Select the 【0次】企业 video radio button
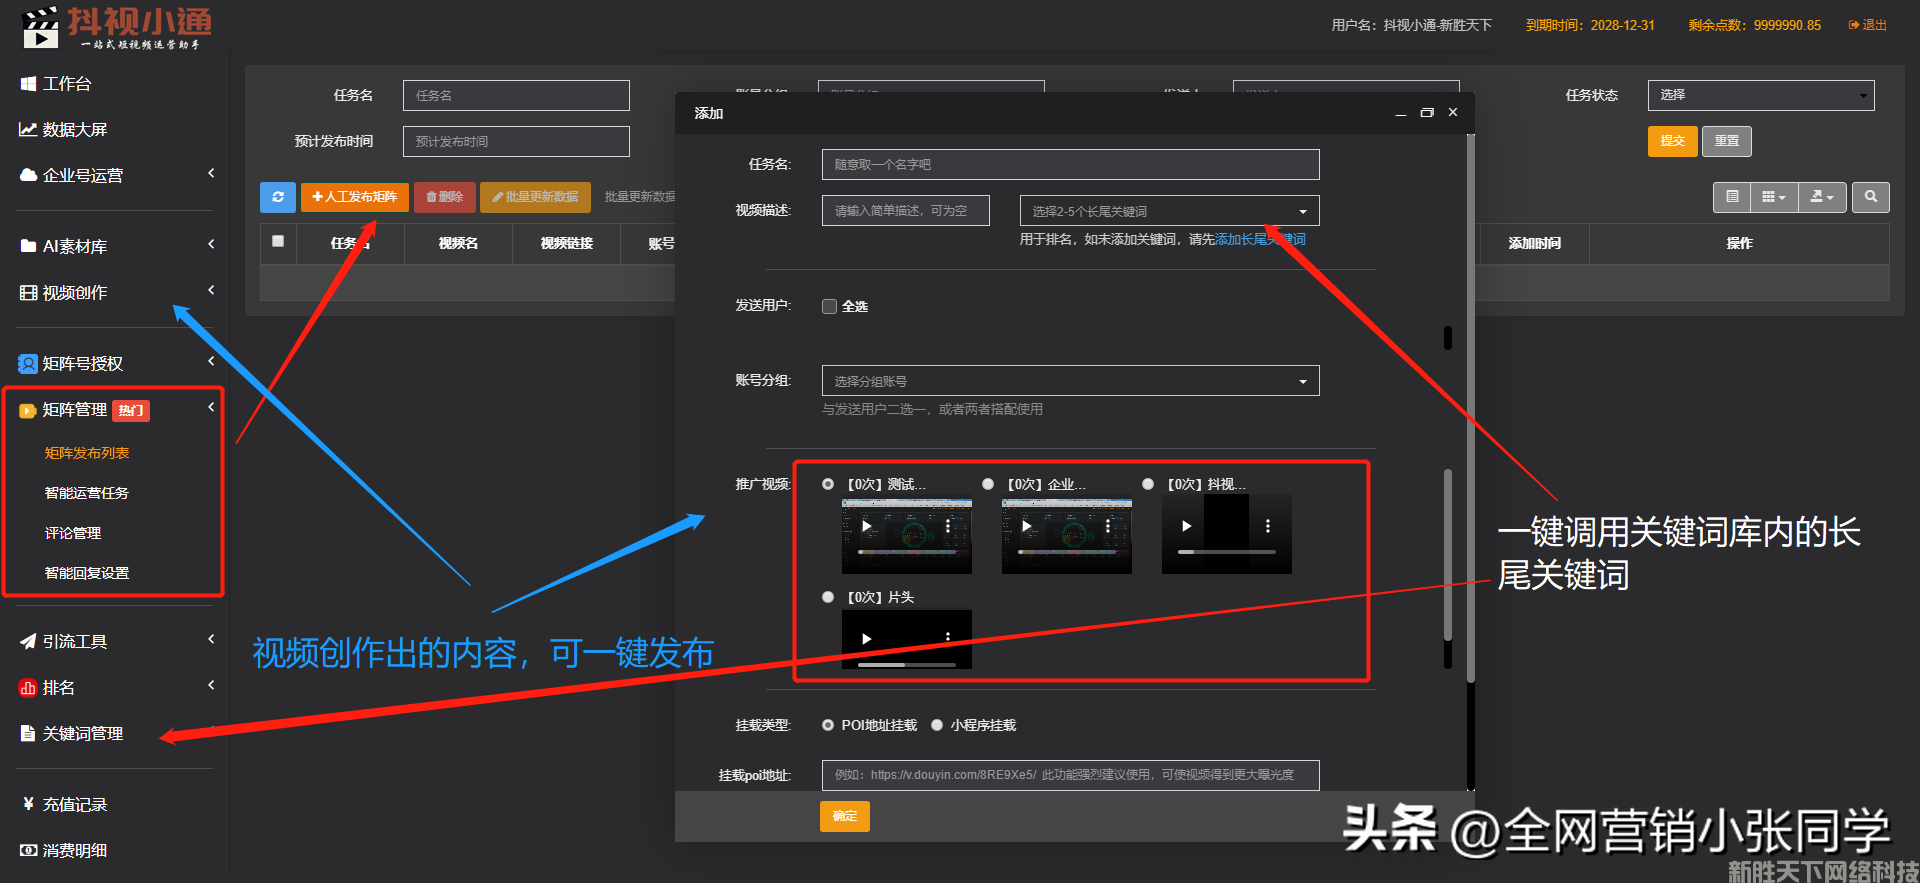The image size is (1920, 883). 988,484
